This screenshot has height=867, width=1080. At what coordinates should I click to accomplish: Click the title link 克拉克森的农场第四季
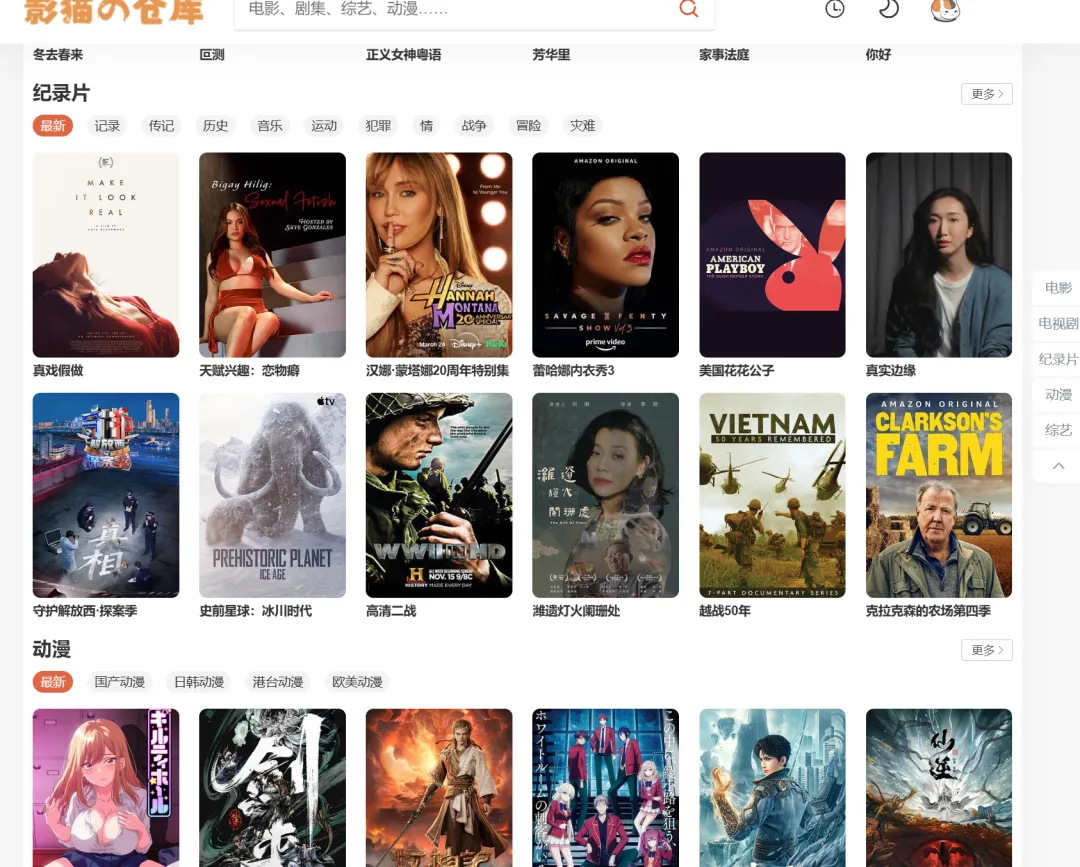[928, 611]
